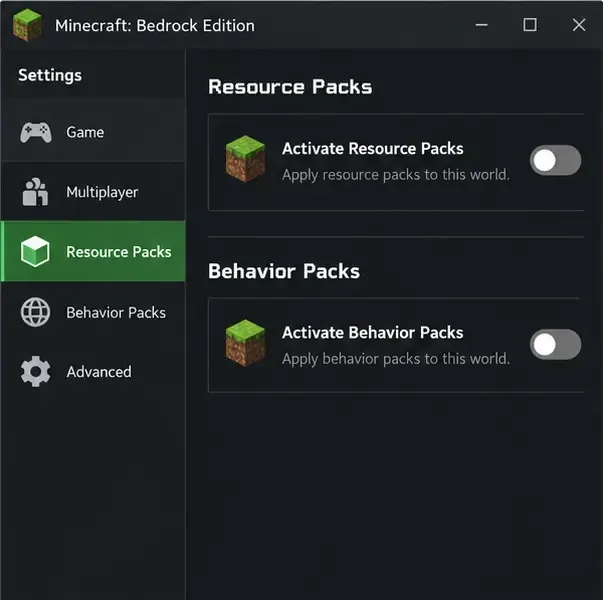Enable the Activate Resource Packs toggle
Image resolution: width=603 pixels, height=600 pixels.
click(x=555, y=160)
